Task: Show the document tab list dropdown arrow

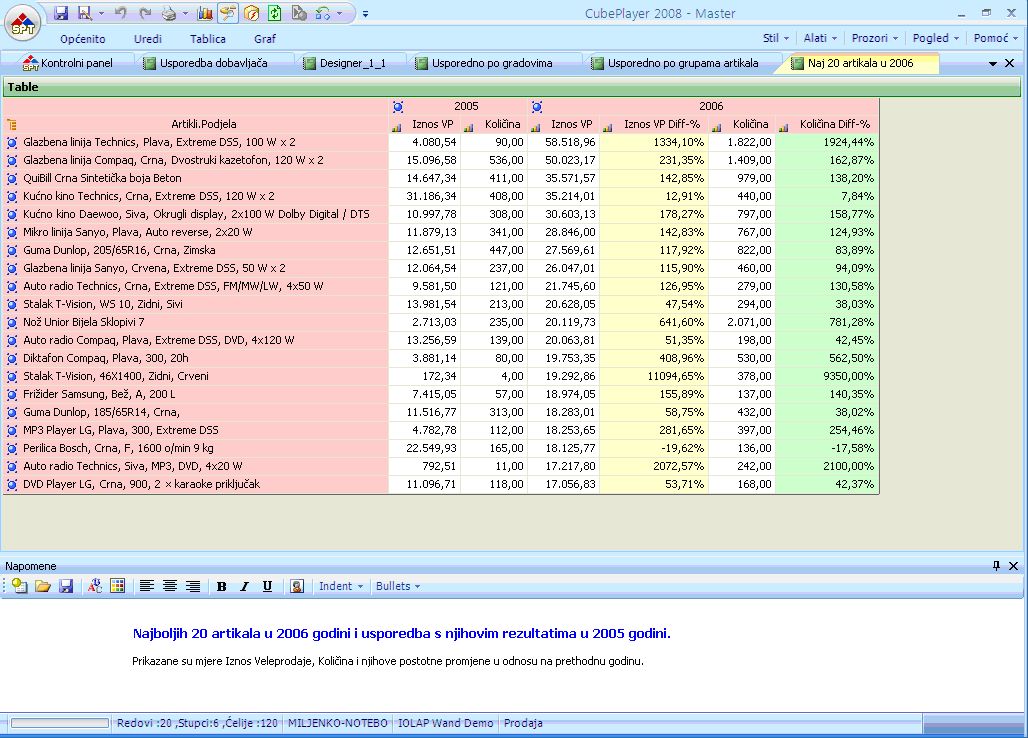Action: pos(993,64)
